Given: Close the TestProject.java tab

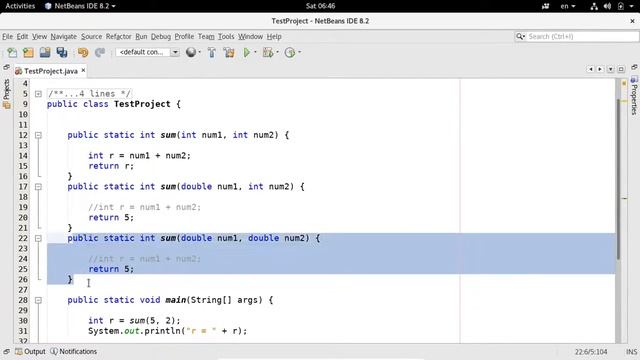Looking at the screenshot, I should 83,70.
